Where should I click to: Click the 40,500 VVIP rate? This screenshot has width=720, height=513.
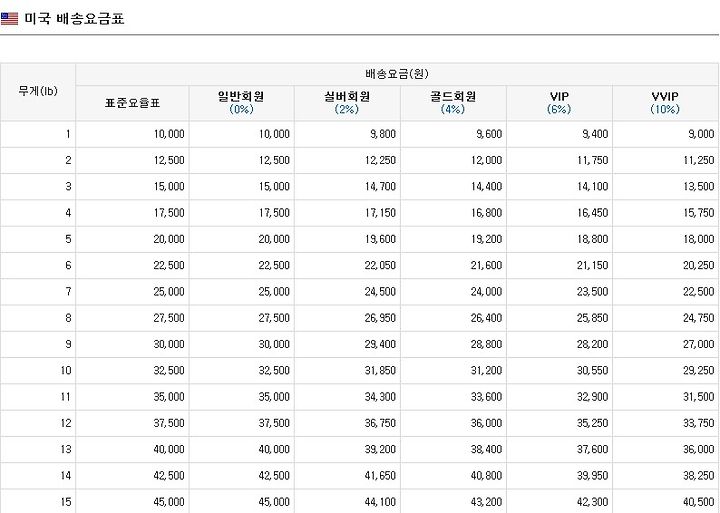tap(698, 502)
